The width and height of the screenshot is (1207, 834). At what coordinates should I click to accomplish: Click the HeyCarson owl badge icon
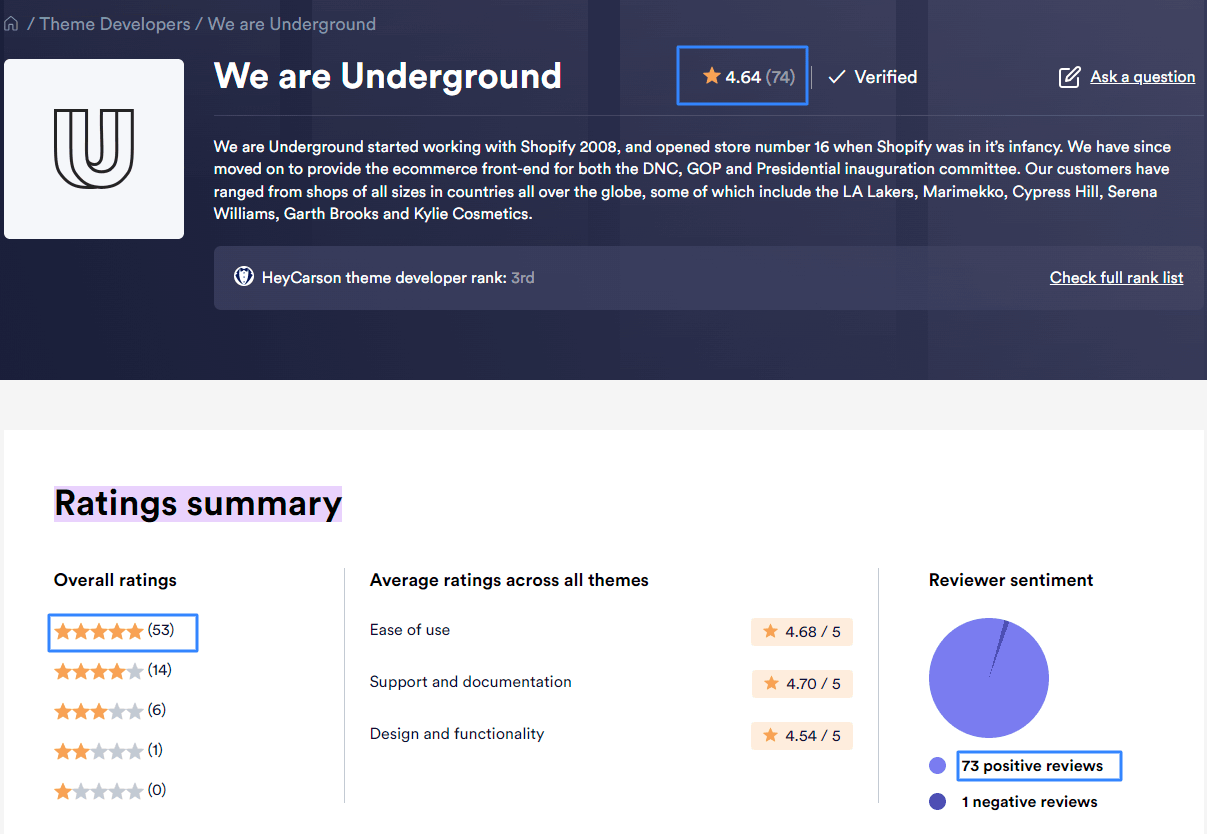(243, 277)
